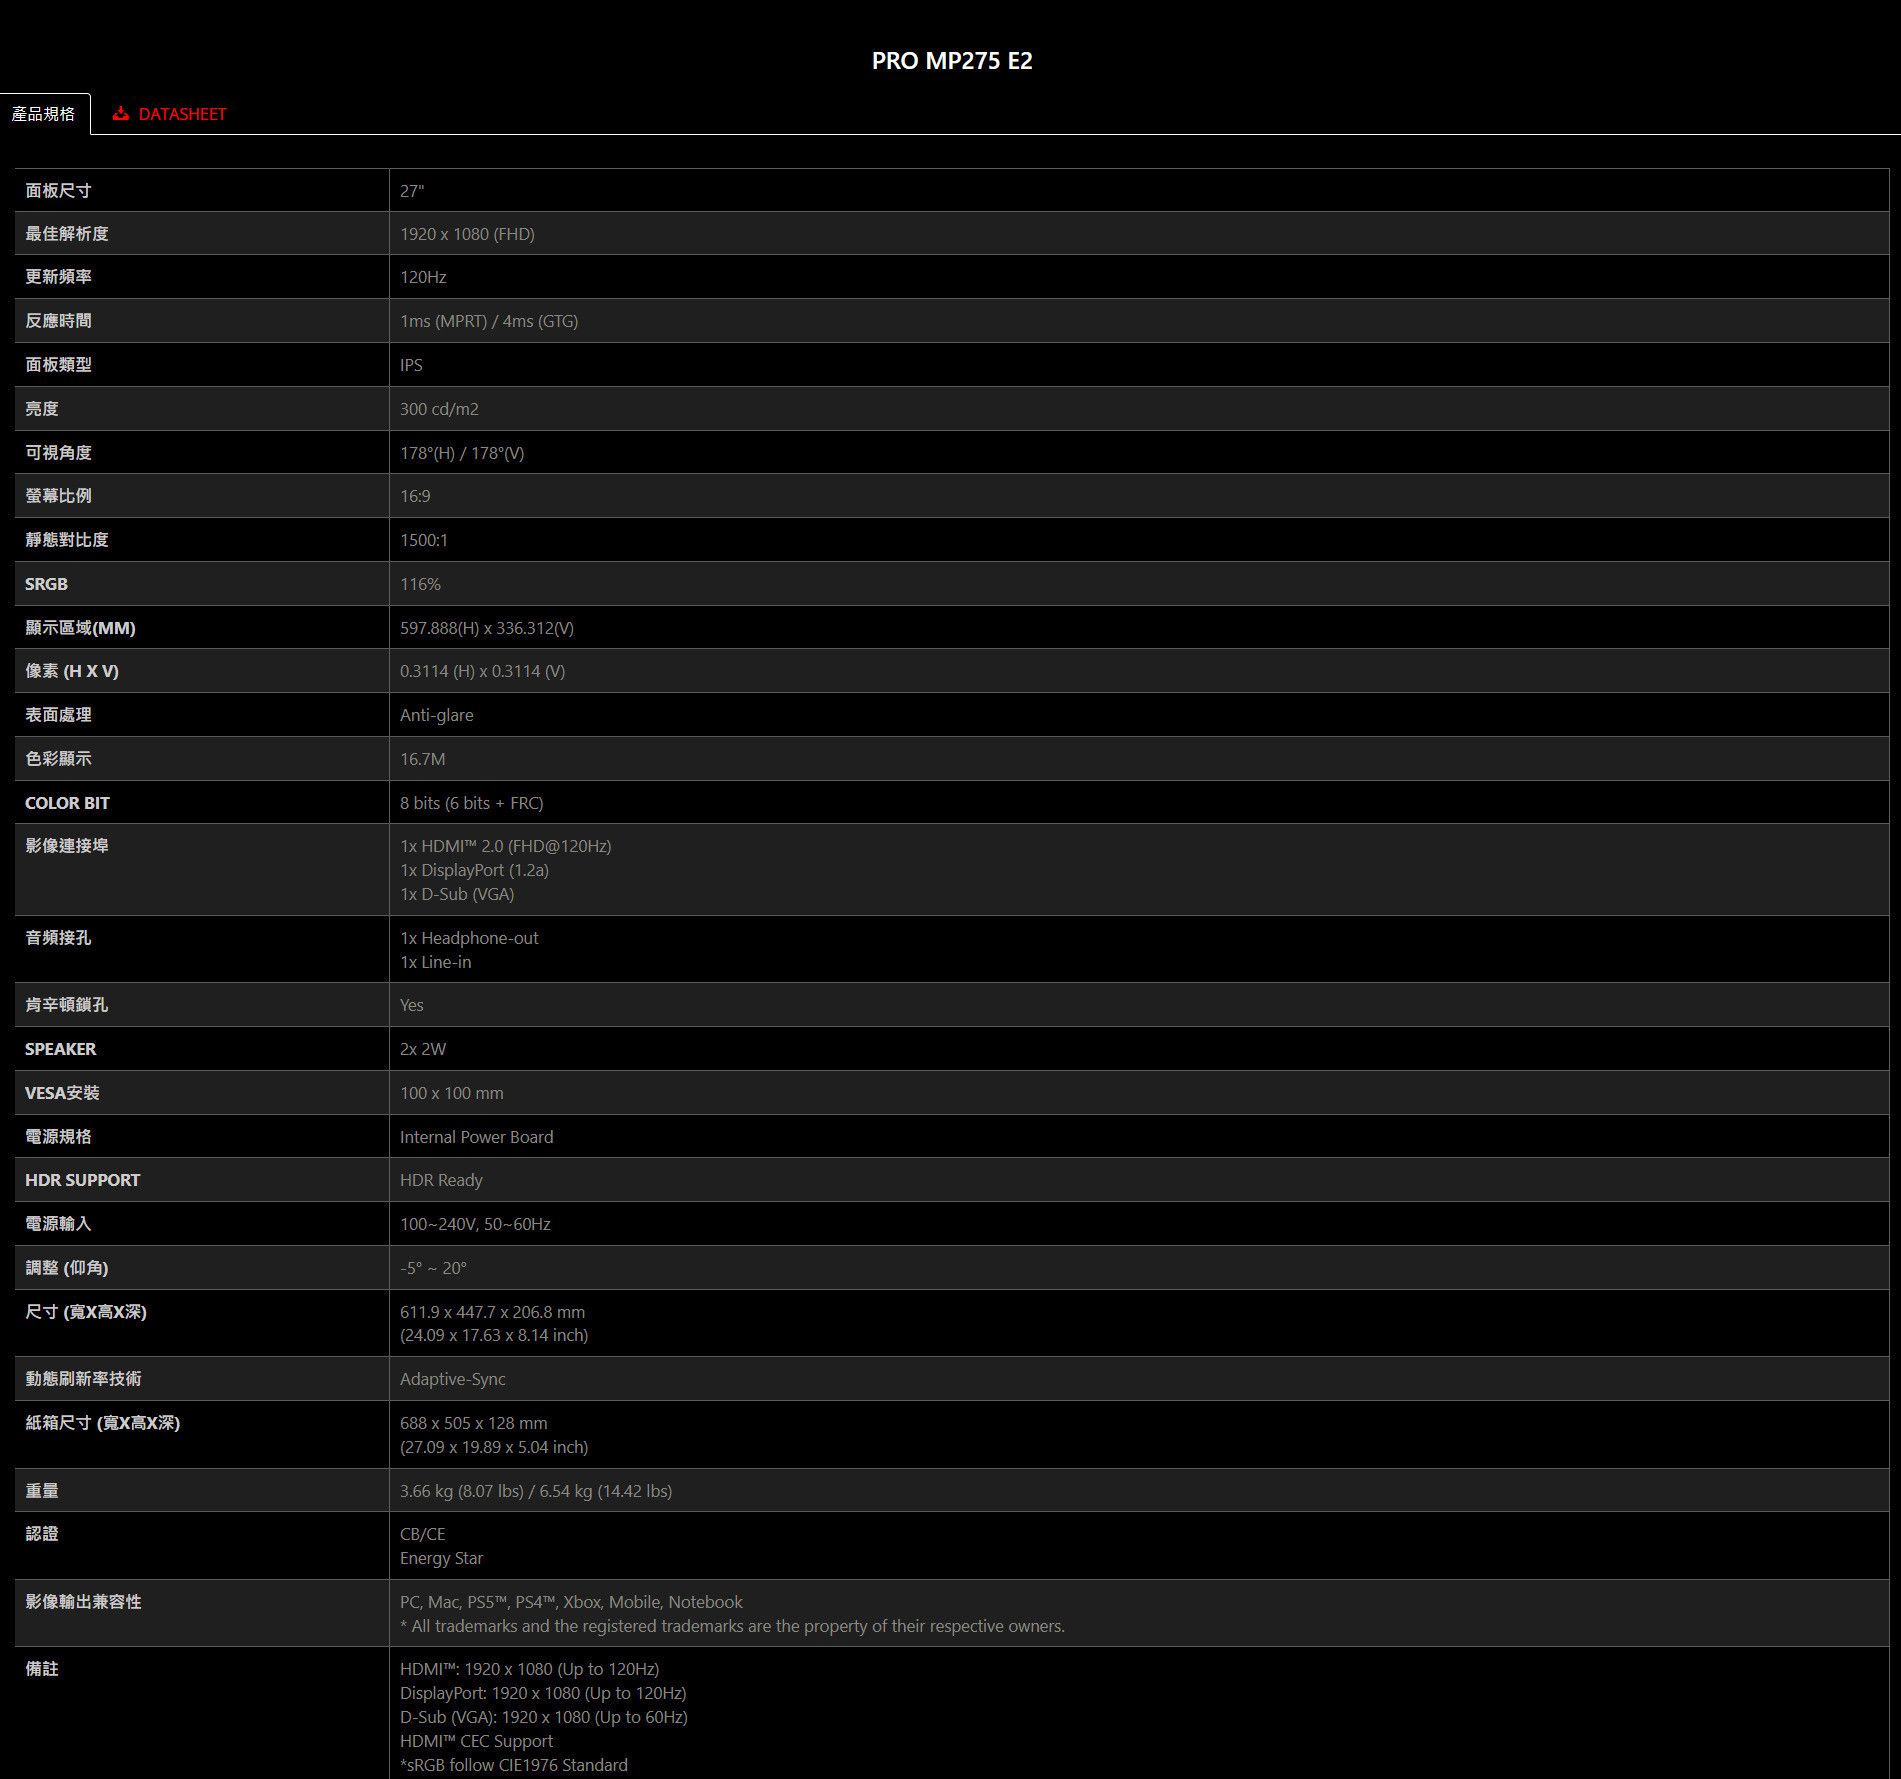Select the 影像連接埠 row label
Image resolution: width=1901 pixels, height=1779 pixels.
[x=67, y=846]
